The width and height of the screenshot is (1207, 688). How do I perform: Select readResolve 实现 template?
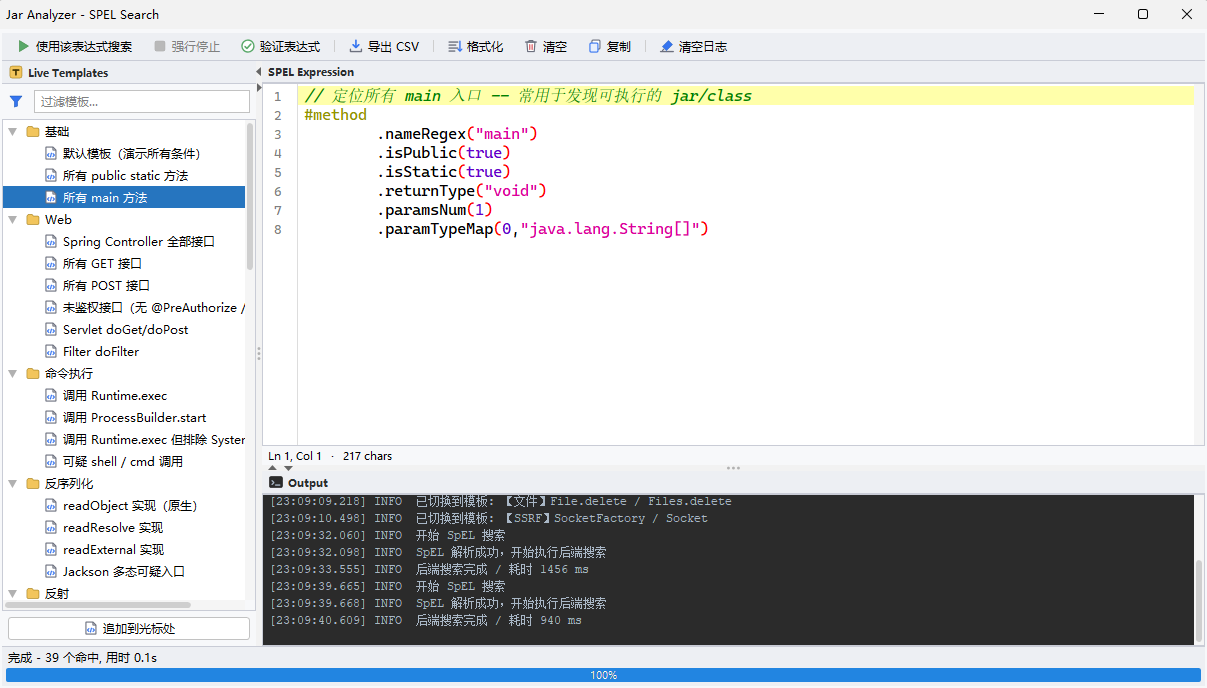pos(112,527)
